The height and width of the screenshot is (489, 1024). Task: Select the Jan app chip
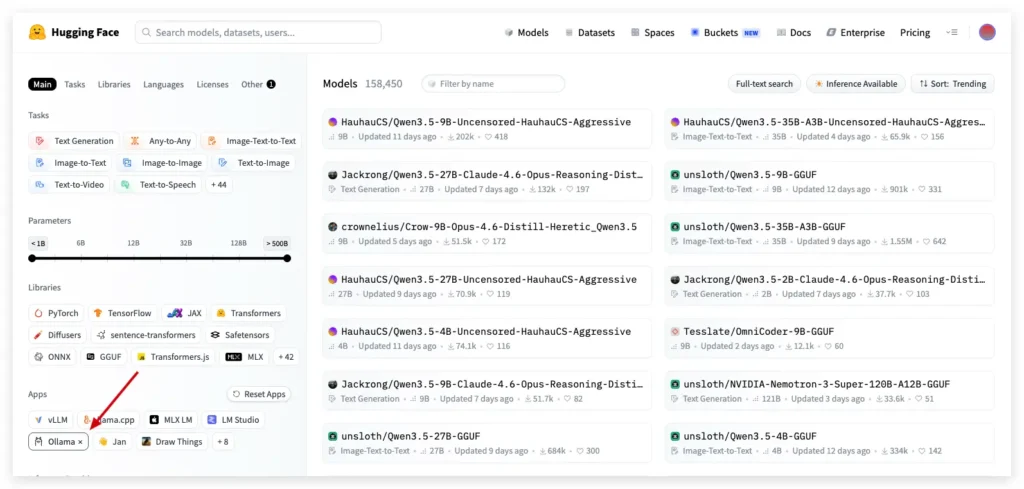coord(112,442)
